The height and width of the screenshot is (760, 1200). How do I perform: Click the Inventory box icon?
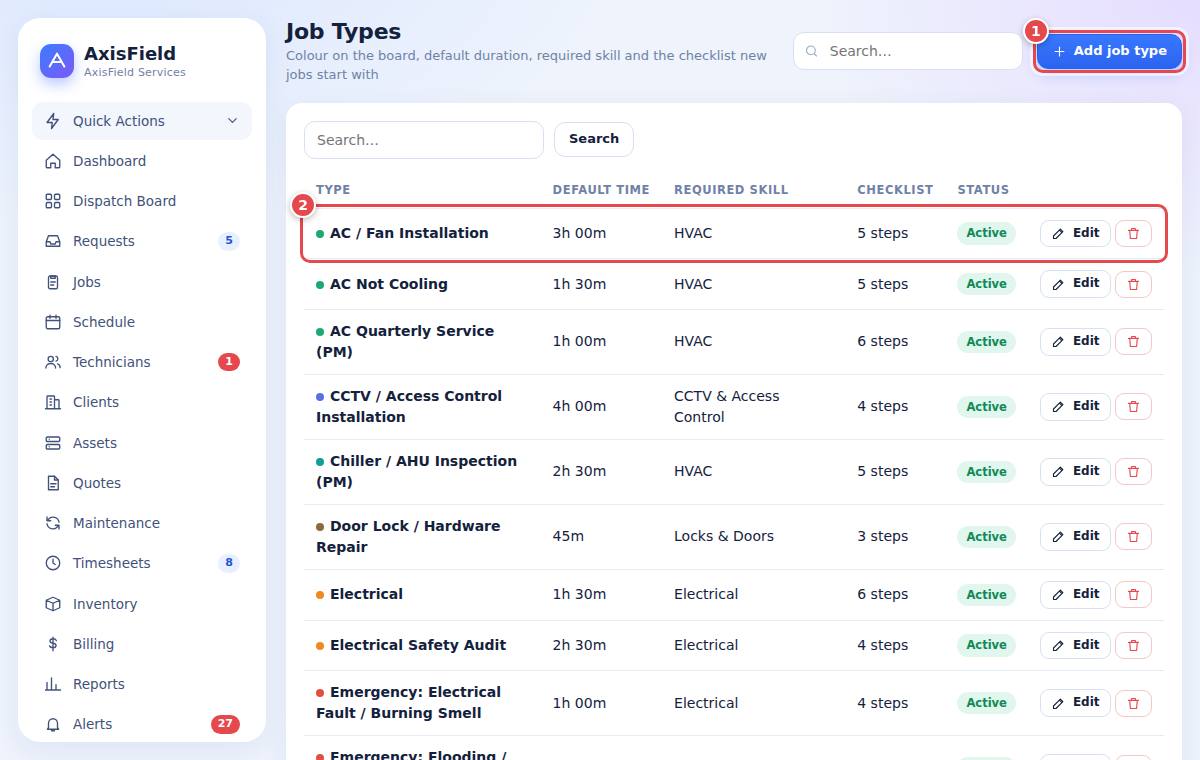[53, 604]
